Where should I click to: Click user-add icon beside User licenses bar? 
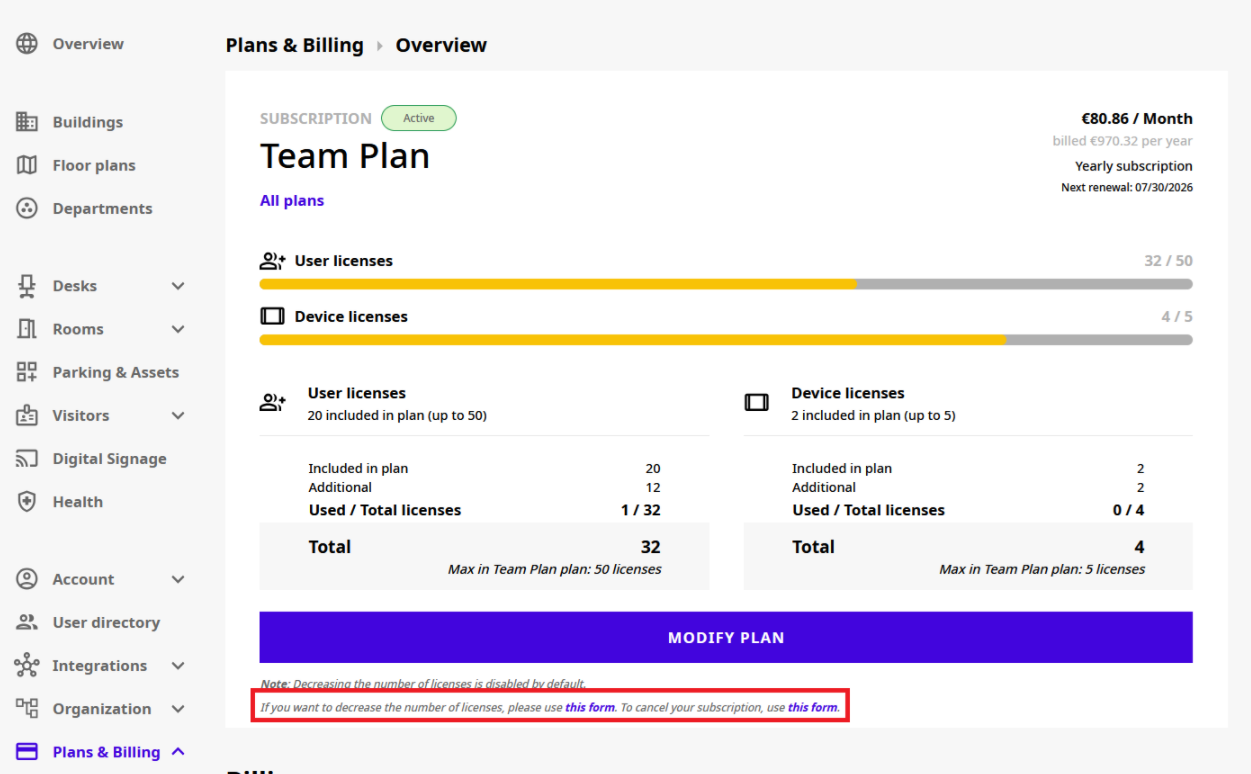pyautogui.click(x=272, y=261)
